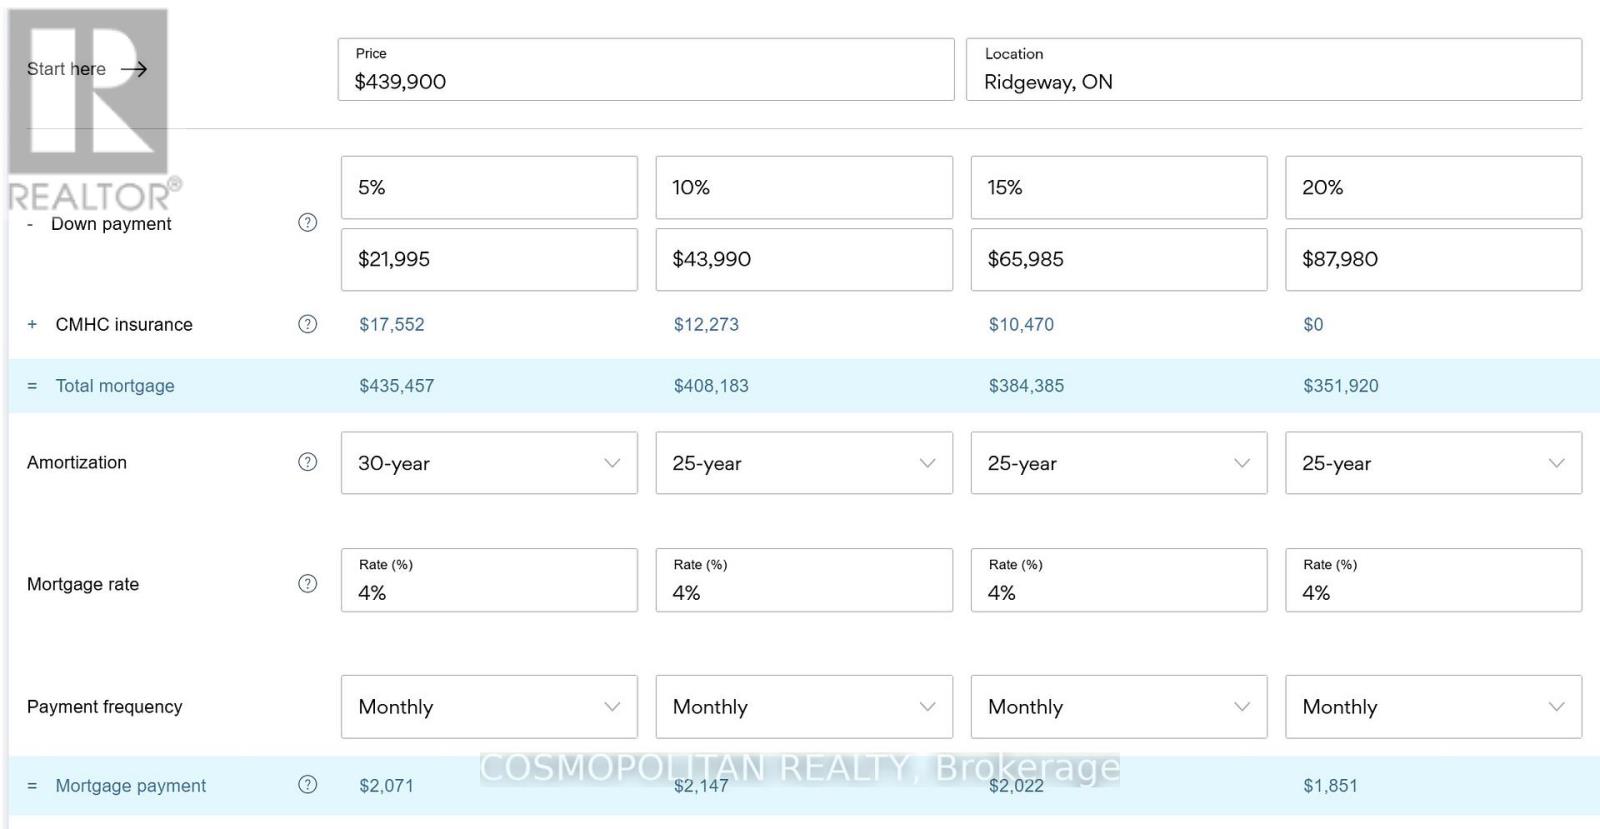Edit the $43,990 down payment amount
Image resolution: width=1600 pixels, height=829 pixels.
tap(803, 260)
